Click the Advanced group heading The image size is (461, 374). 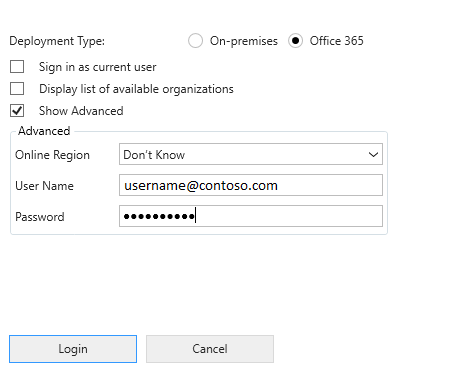pos(44,131)
